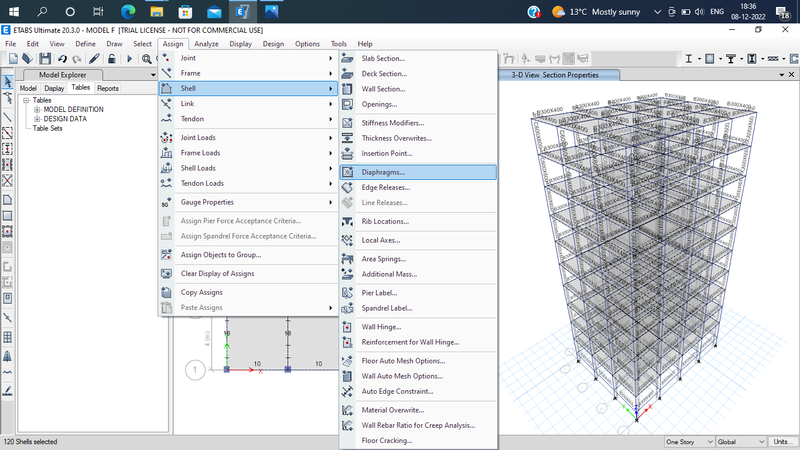800x450 pixels.
Task: Click the New Model toolbar icon
Action: [13, 59]
